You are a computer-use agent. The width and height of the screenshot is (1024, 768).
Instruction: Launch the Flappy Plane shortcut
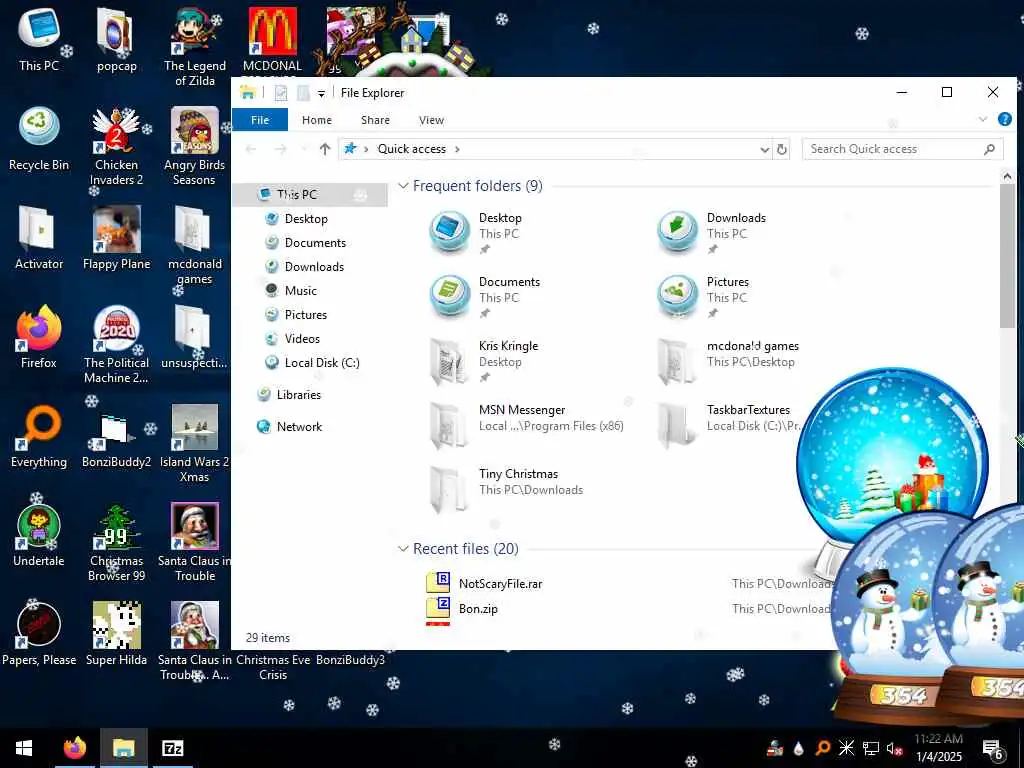pos(116,238)
